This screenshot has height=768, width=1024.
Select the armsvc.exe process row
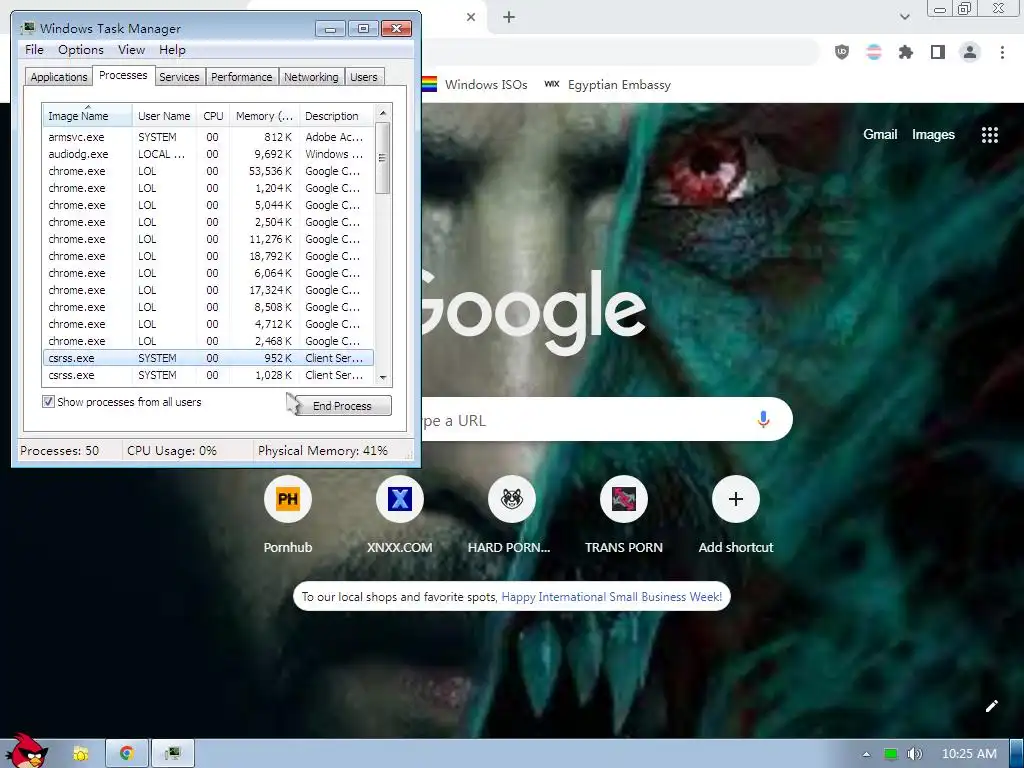tap(208, 137)
